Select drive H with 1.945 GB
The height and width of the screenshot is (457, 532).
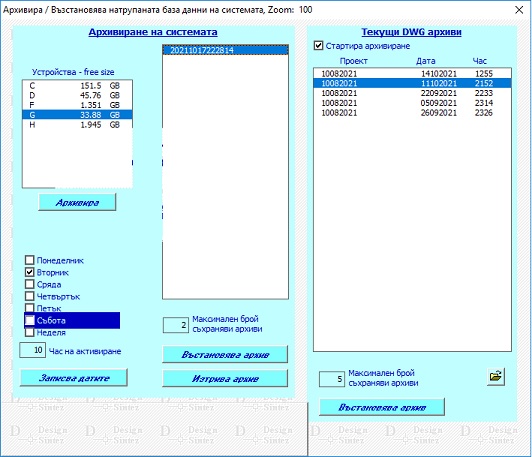tap(77, 125)
